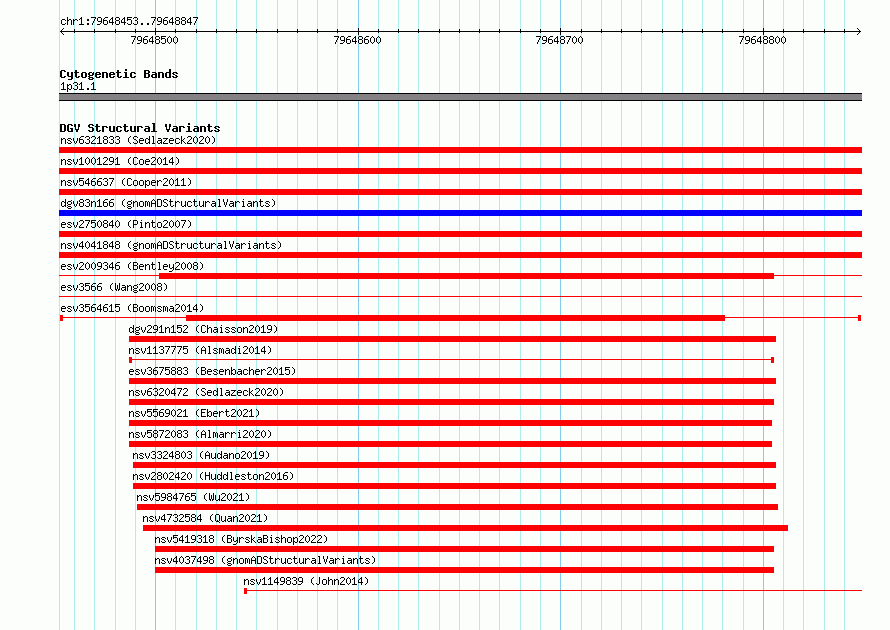Click the 79648700 ruler tick label

(560, 40)
